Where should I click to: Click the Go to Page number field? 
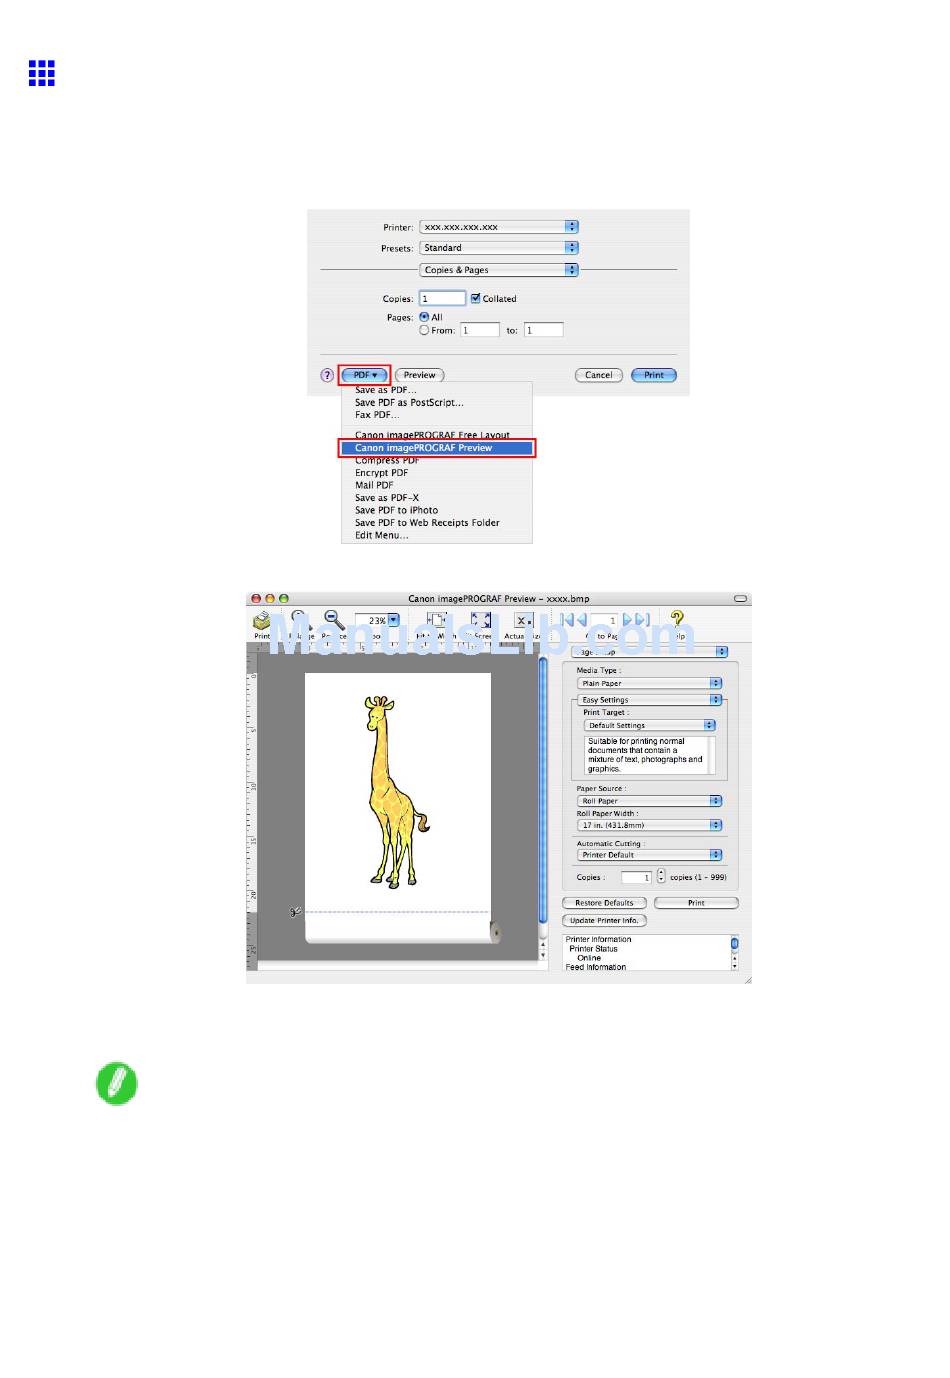[605, 620]
